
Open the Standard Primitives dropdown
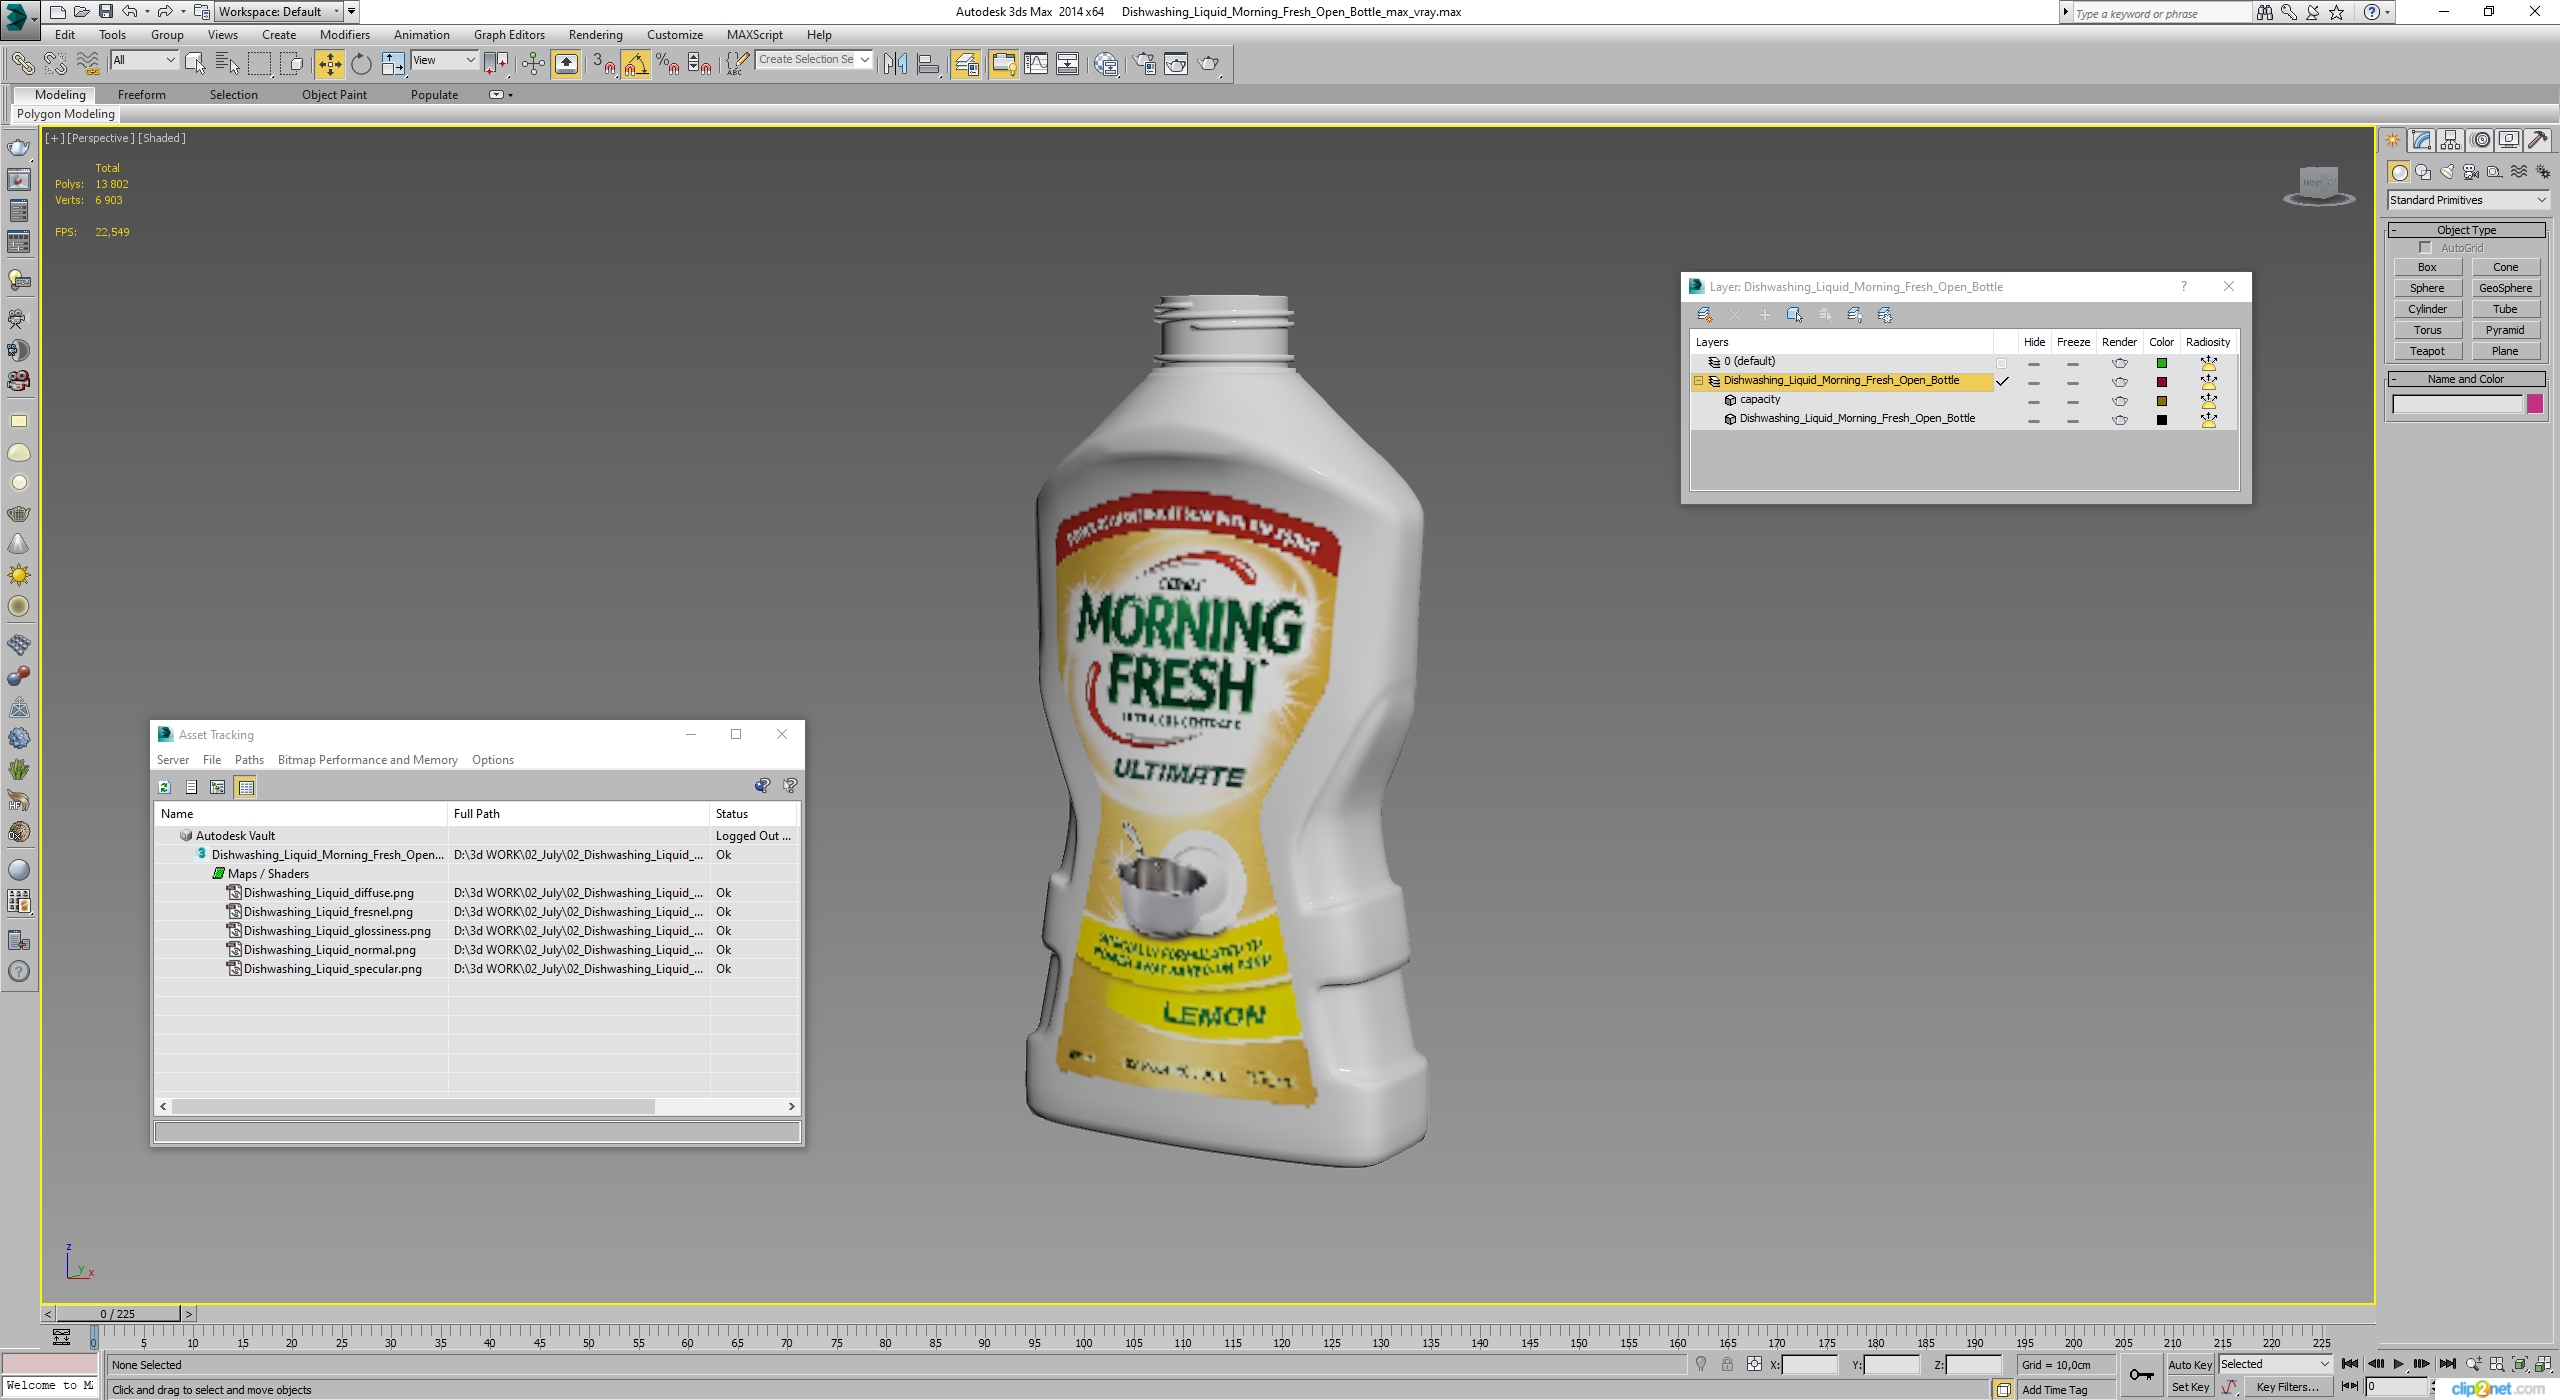[x=2467, y=200]
